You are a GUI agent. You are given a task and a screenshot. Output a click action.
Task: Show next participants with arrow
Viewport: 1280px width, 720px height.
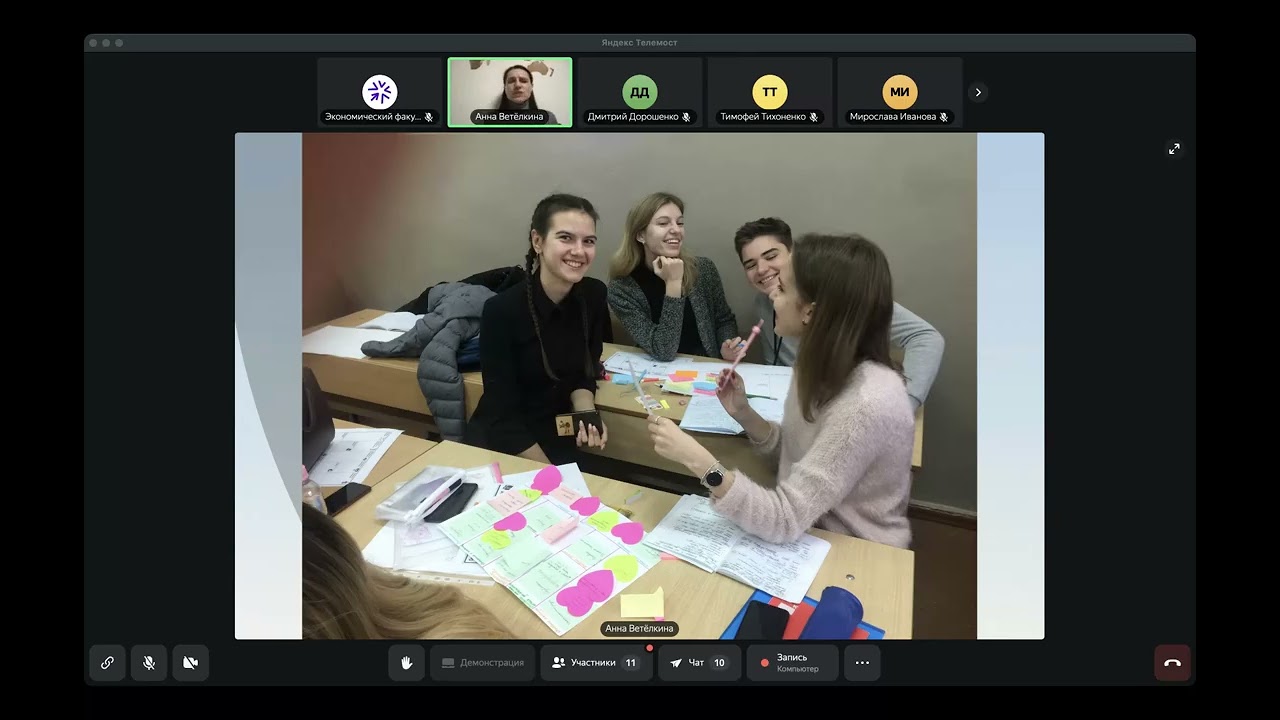978,92
